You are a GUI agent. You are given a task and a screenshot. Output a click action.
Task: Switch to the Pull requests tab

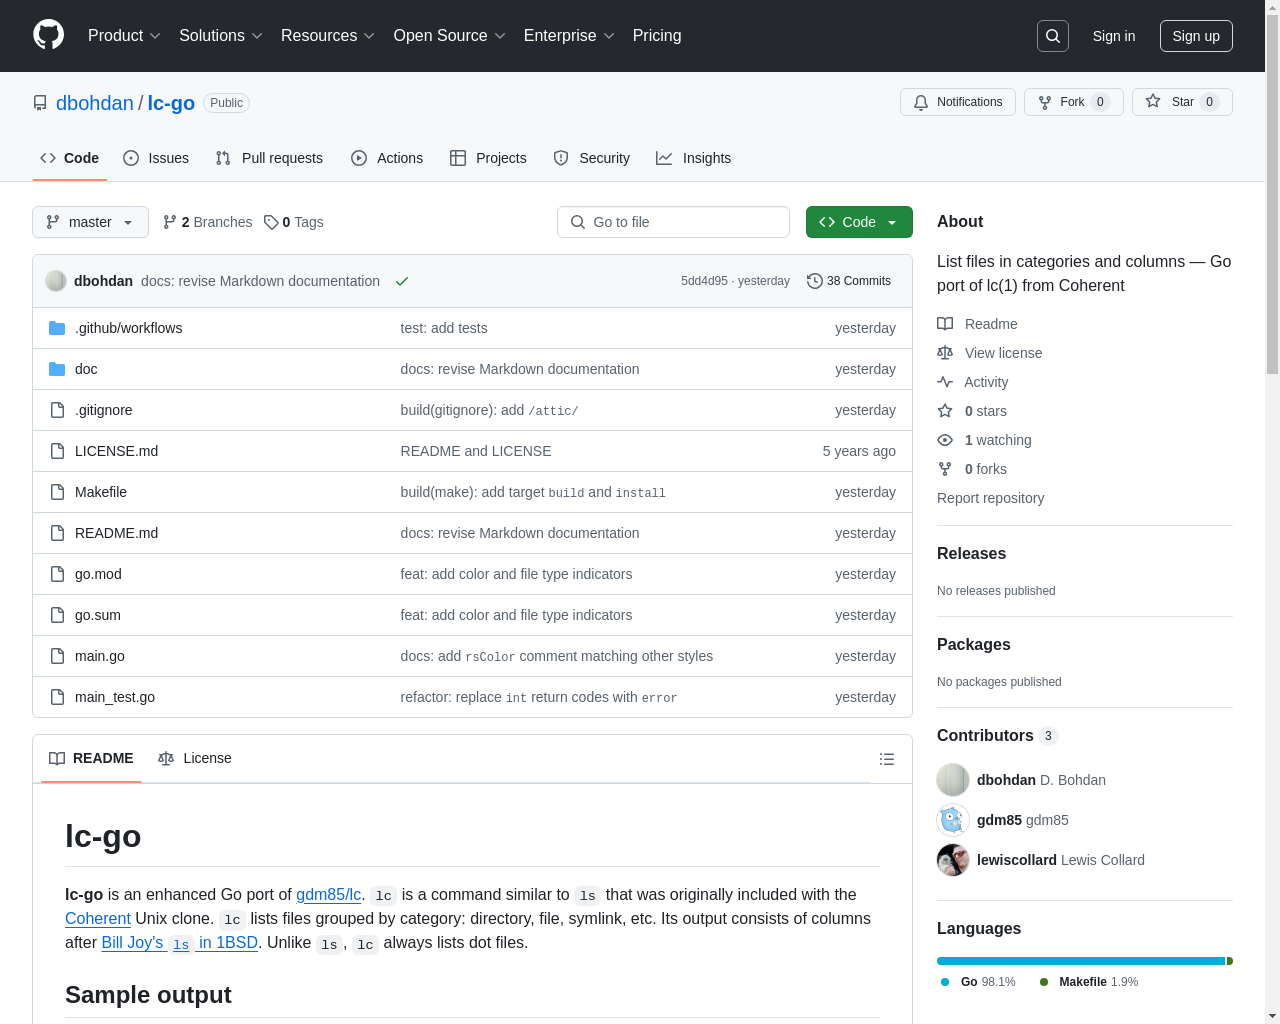(x=269, y=158)
